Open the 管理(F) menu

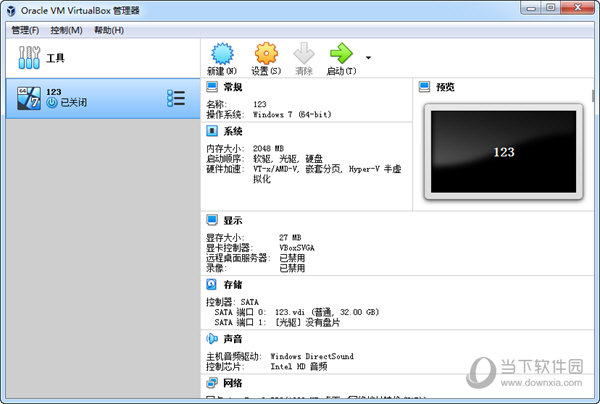point(25,30)
